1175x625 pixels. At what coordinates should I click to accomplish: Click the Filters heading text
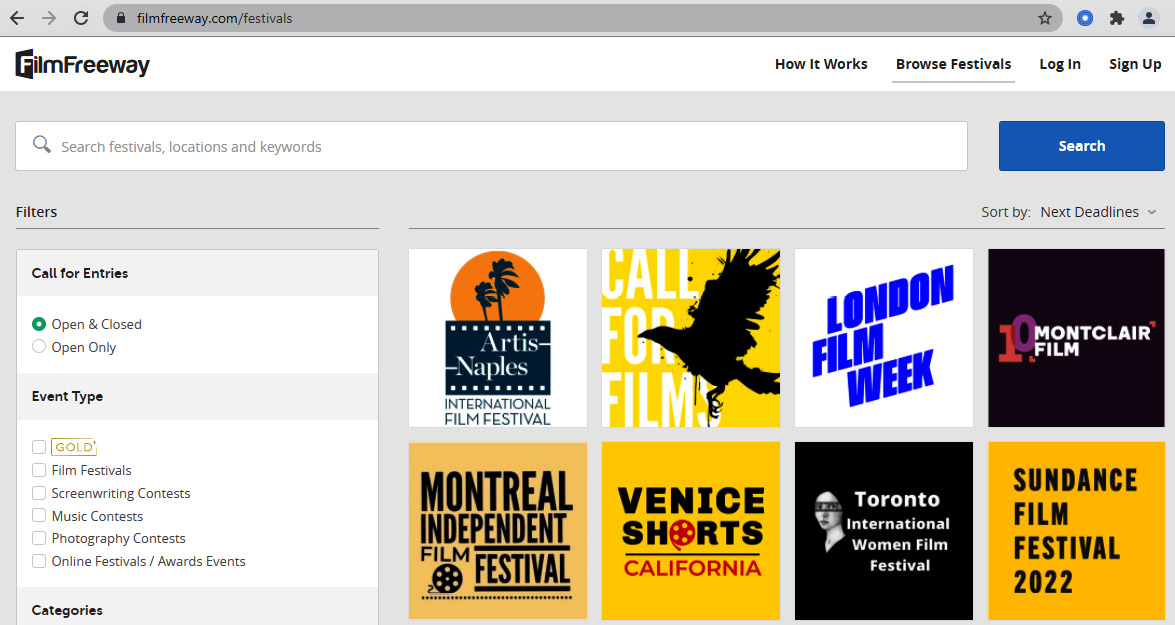pyautogui.click(x=36, y=212)
